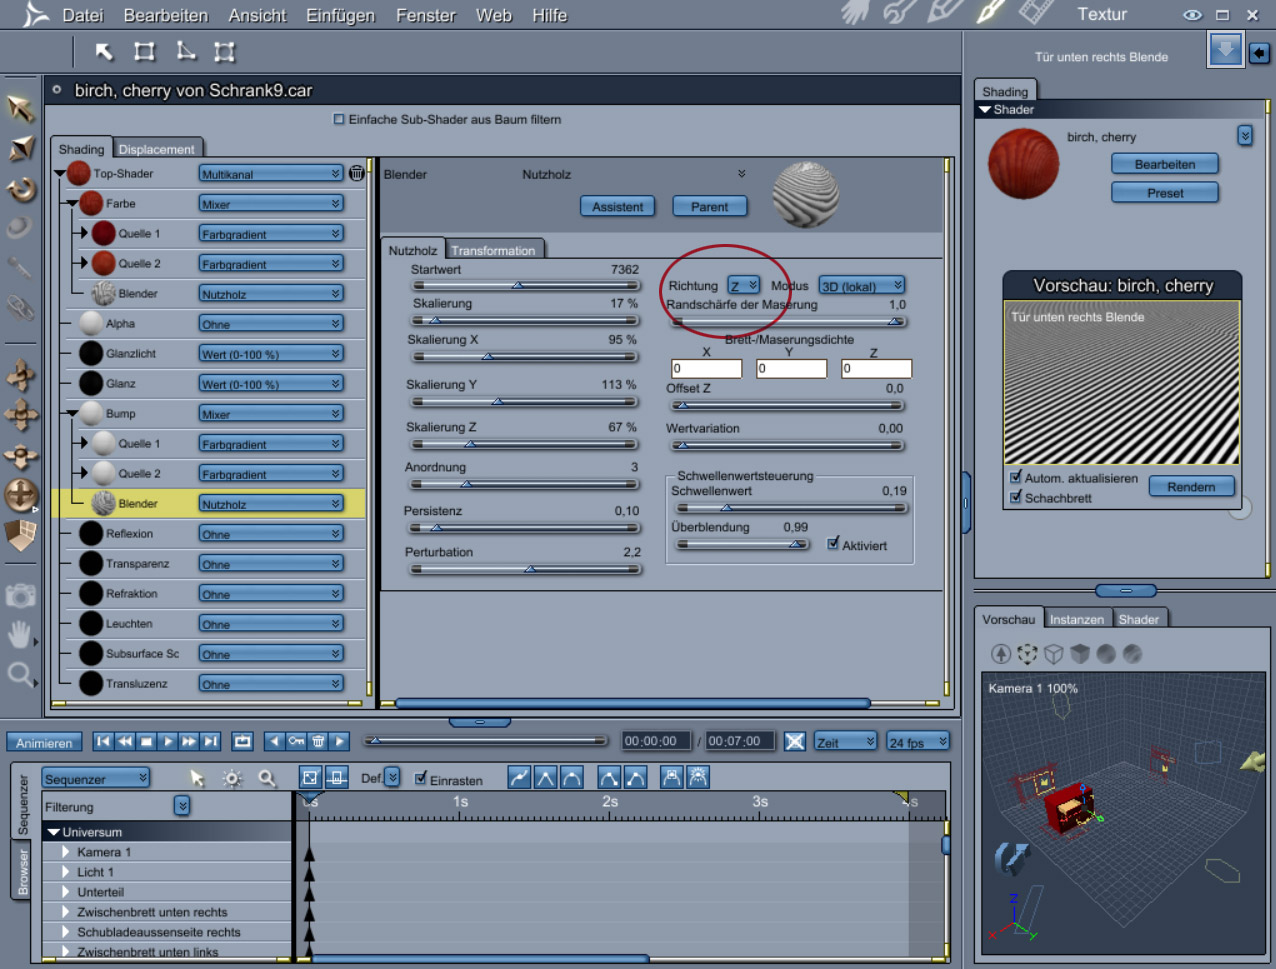This screenshot has height=969, width=1276.
Task: Select the hand pan tool
Action: [x=20, y=634]
